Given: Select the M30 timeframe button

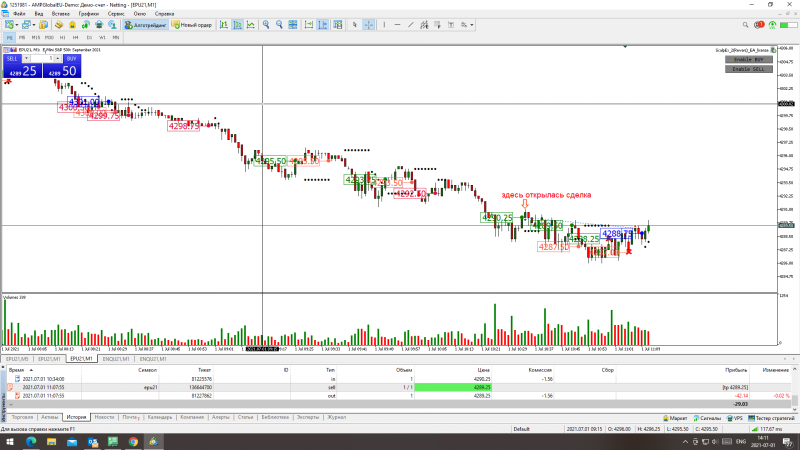Looking at the screenshot, I should click(49, 38).
